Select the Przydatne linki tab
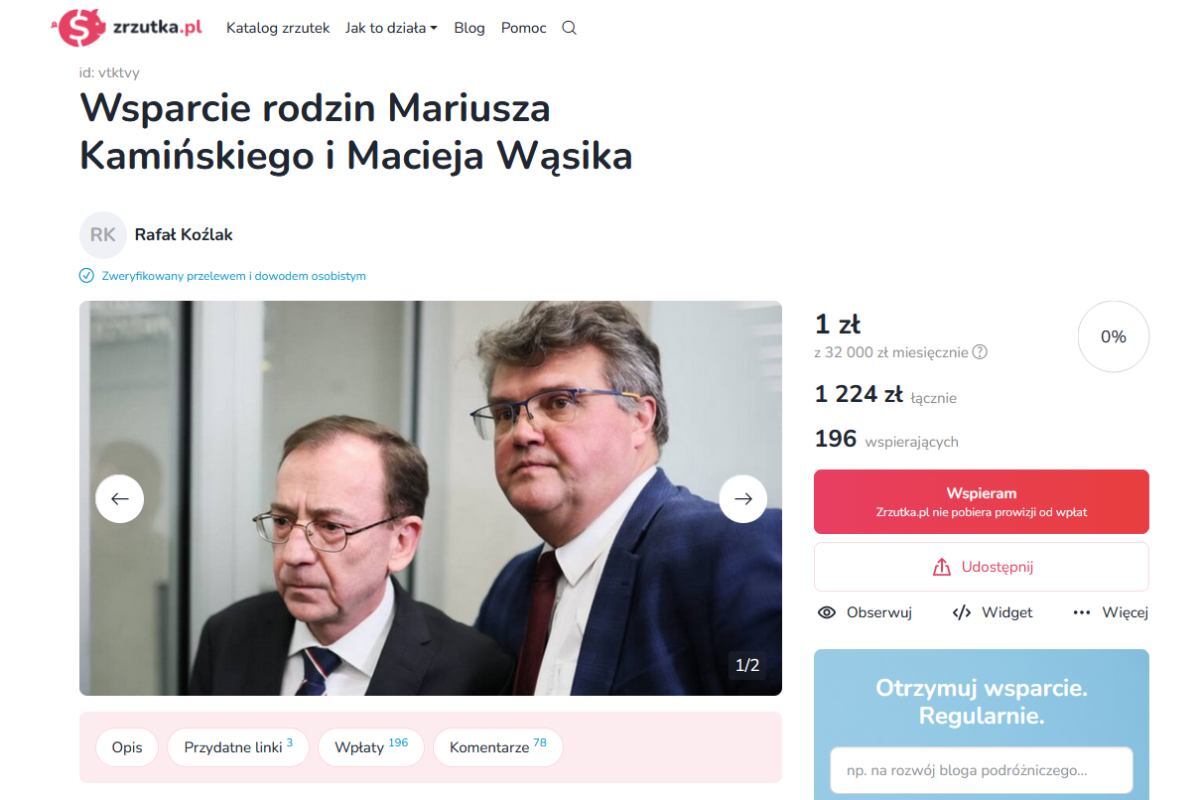 238,747
